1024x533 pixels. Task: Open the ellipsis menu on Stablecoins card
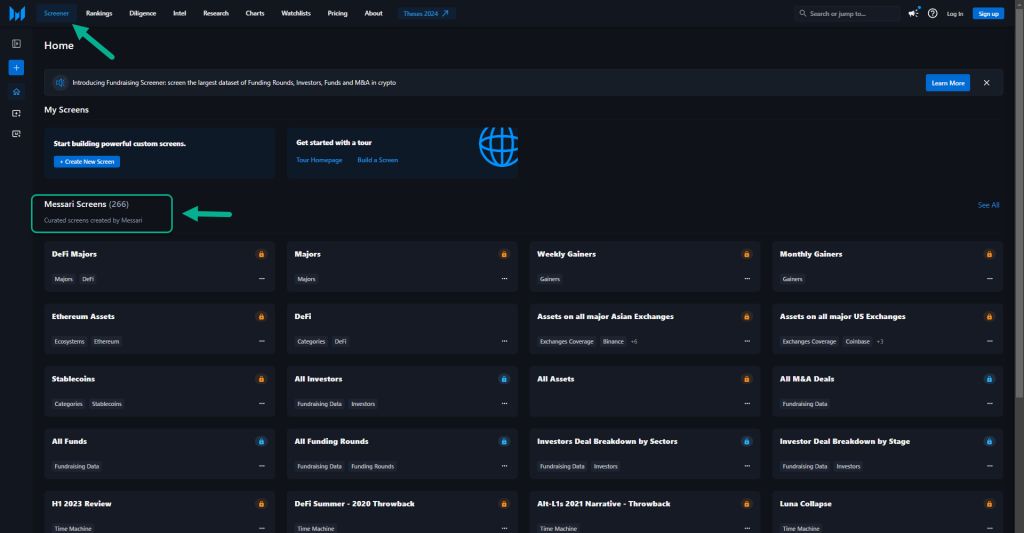pyautogui.click(x=261, y=404)
